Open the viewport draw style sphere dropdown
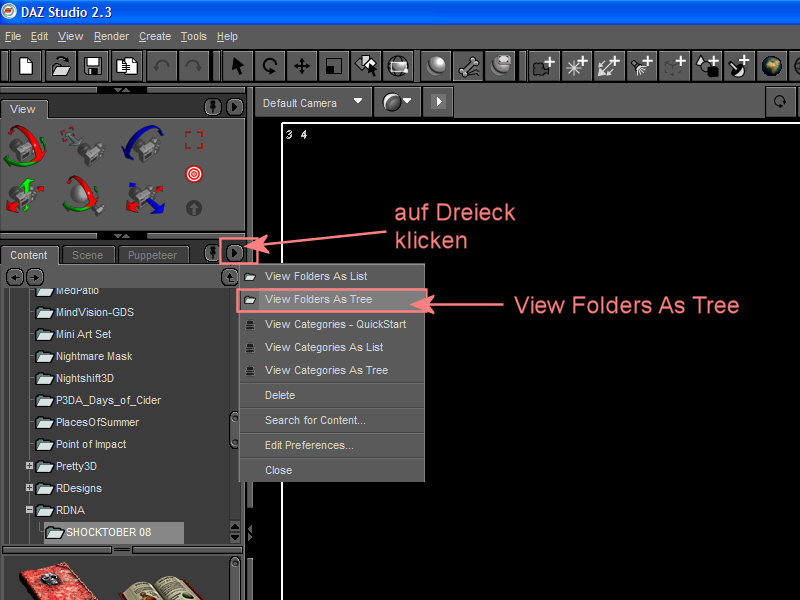This screenshot has height=600, width=800. [397, 102]
